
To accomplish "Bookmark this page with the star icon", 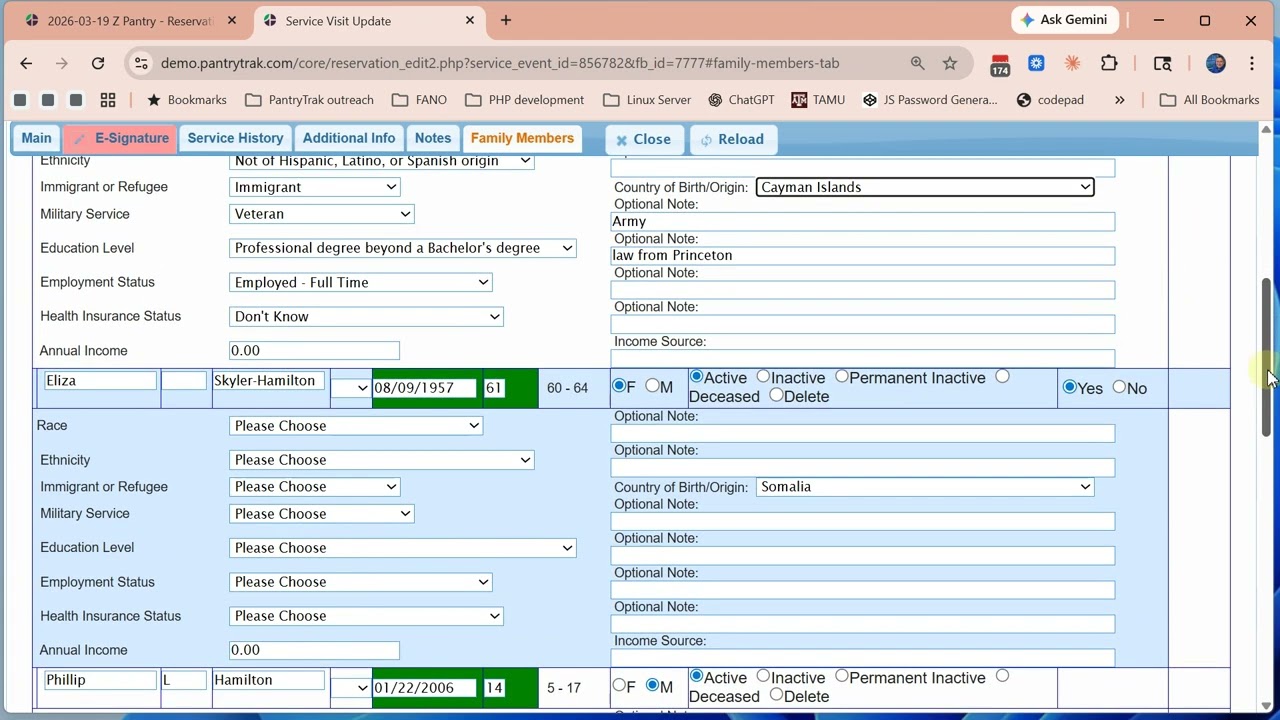I will click(x=950, y=63).
